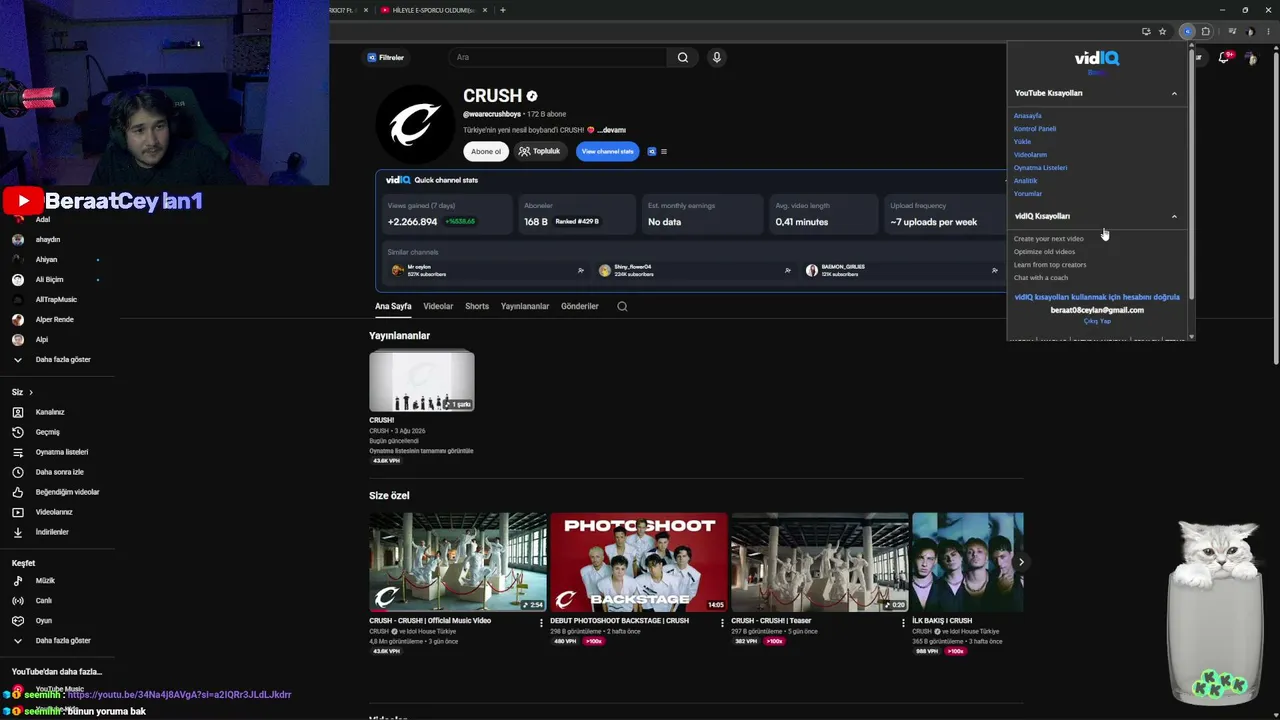
Task: Subscribe with the Abone ol button
Action: click(x=486, y=152)
